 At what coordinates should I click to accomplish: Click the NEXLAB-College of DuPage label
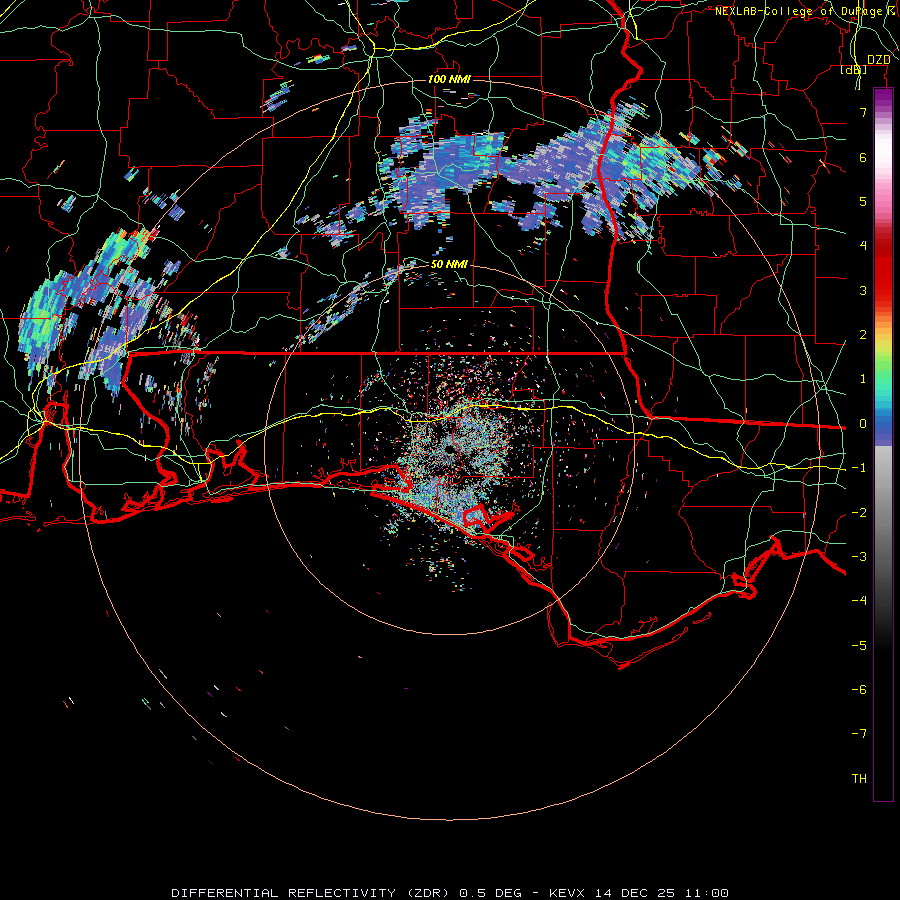coord(802,11)
